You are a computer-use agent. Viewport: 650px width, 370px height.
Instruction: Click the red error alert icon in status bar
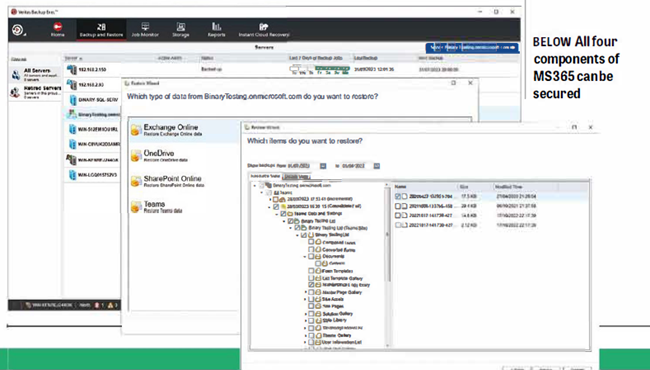click(x=97, y=305)
